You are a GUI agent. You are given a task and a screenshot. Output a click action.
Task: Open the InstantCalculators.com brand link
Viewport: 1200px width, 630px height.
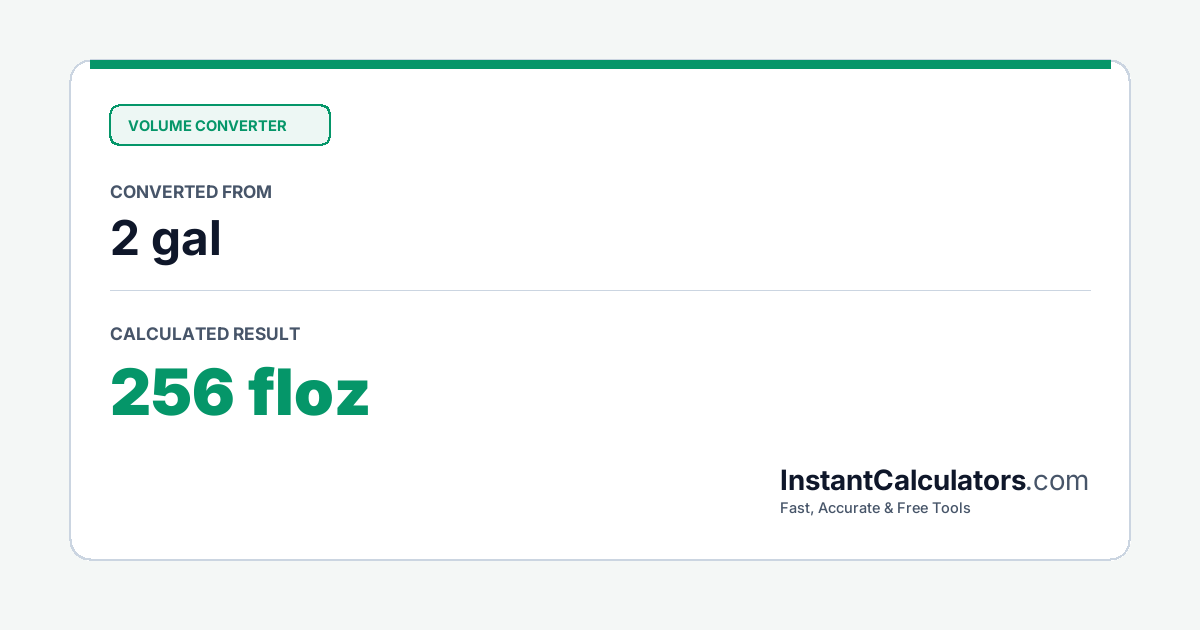pos(934,481)
